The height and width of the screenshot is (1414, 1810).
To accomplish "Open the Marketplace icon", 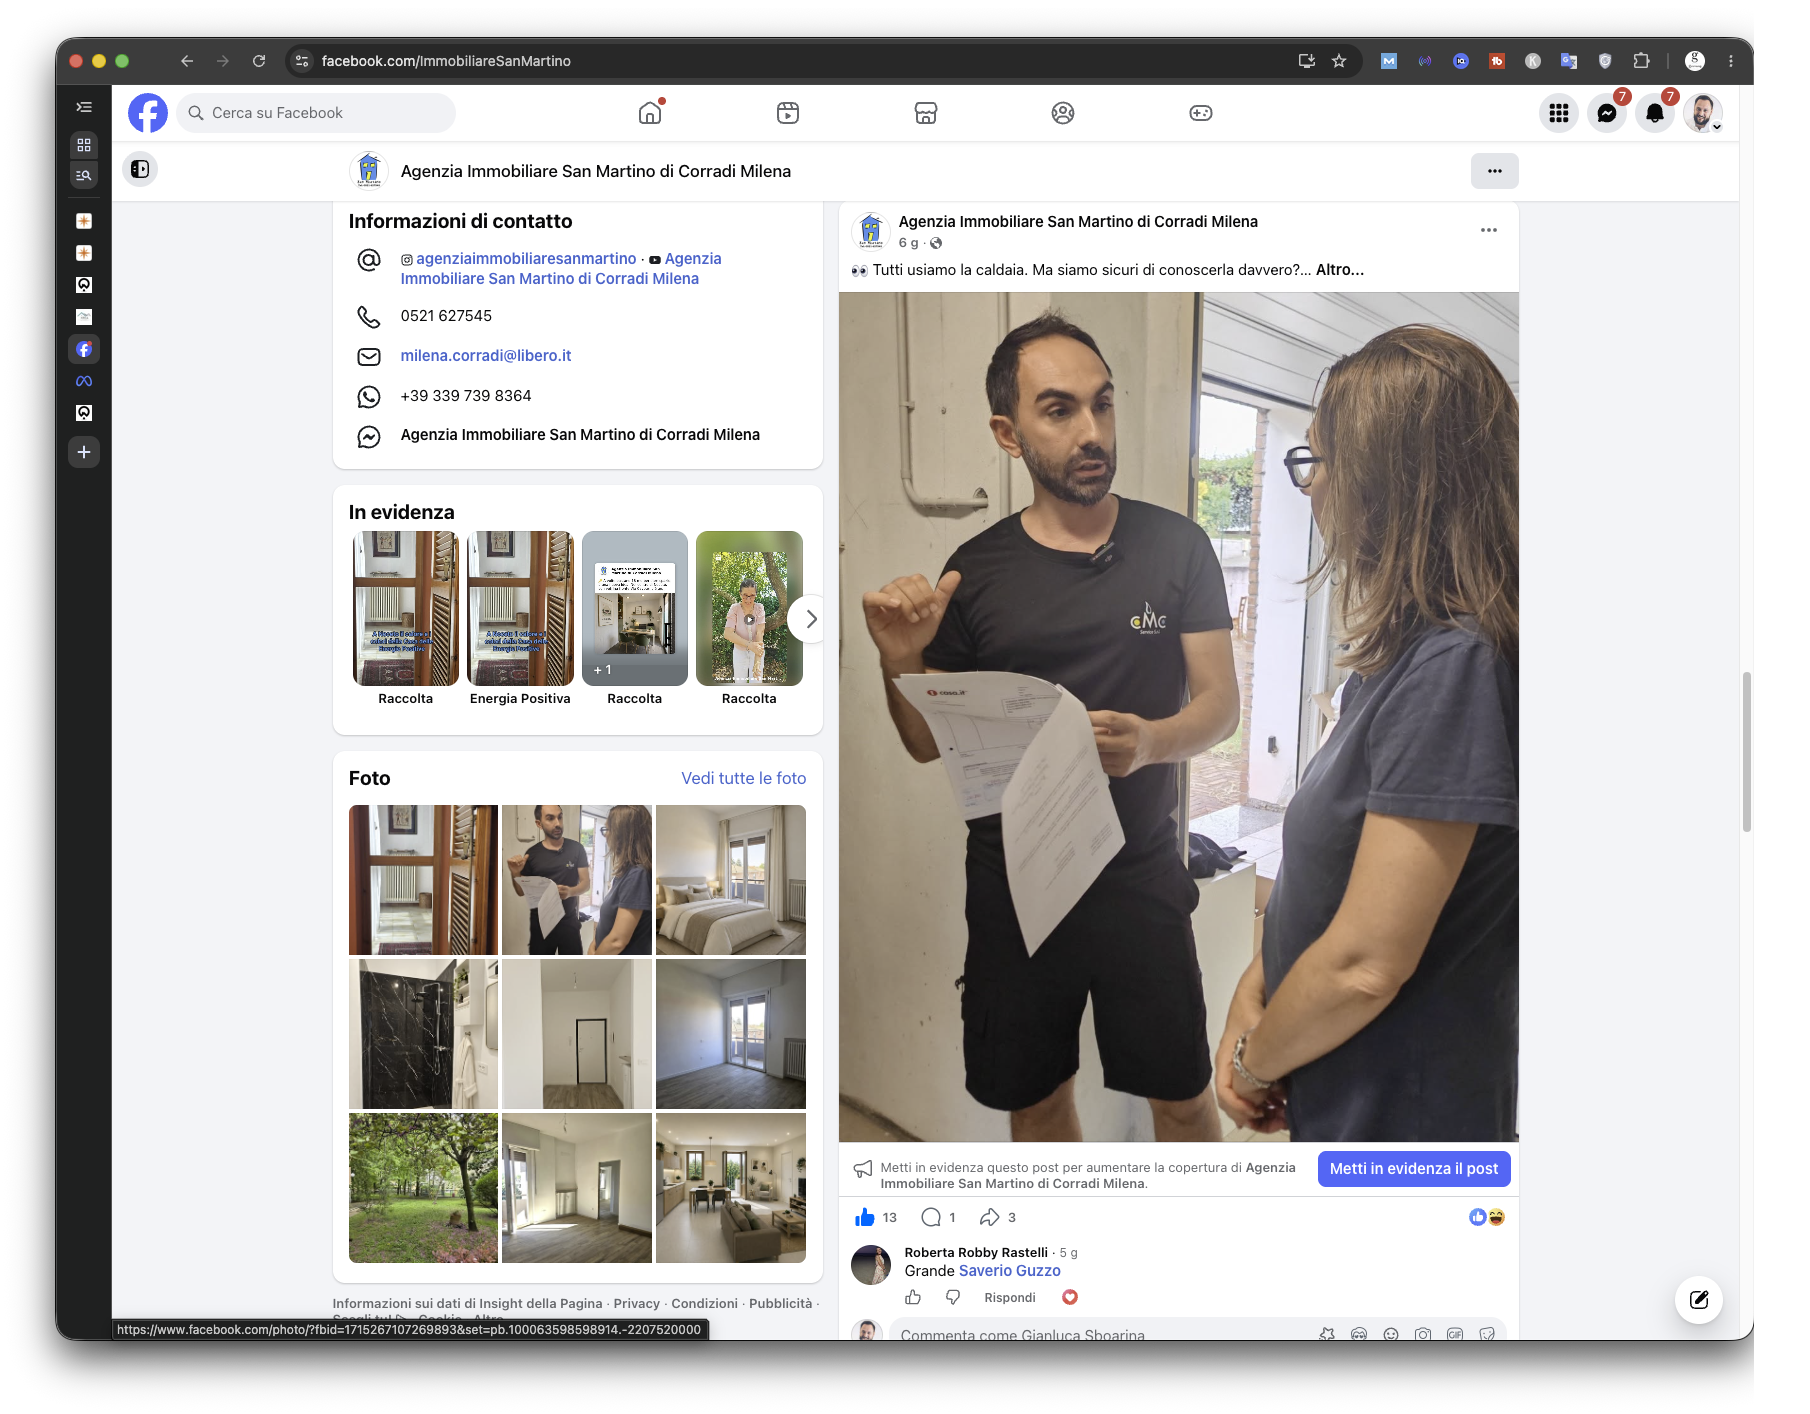I will (926, 113).
